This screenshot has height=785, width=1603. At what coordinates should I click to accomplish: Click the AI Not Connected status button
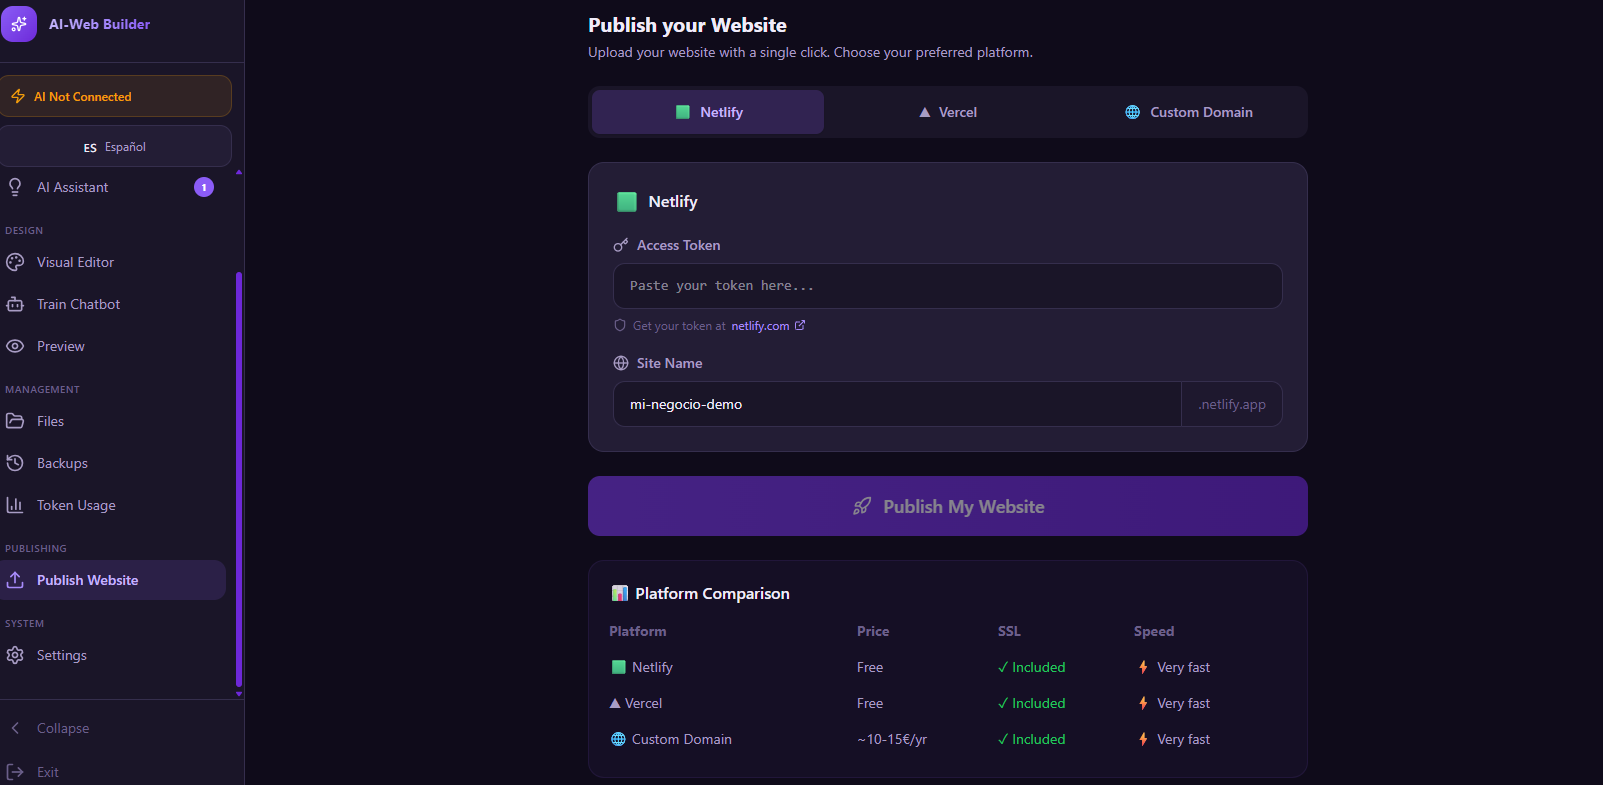point(116,97)
